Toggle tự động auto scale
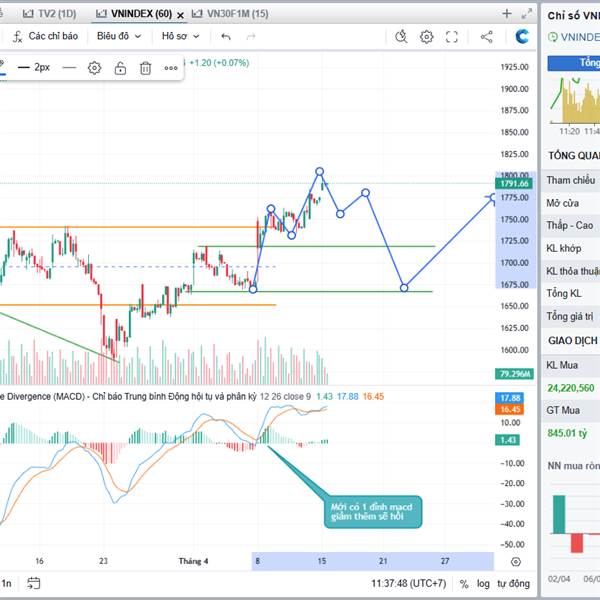600x600 pixels. 513,584
